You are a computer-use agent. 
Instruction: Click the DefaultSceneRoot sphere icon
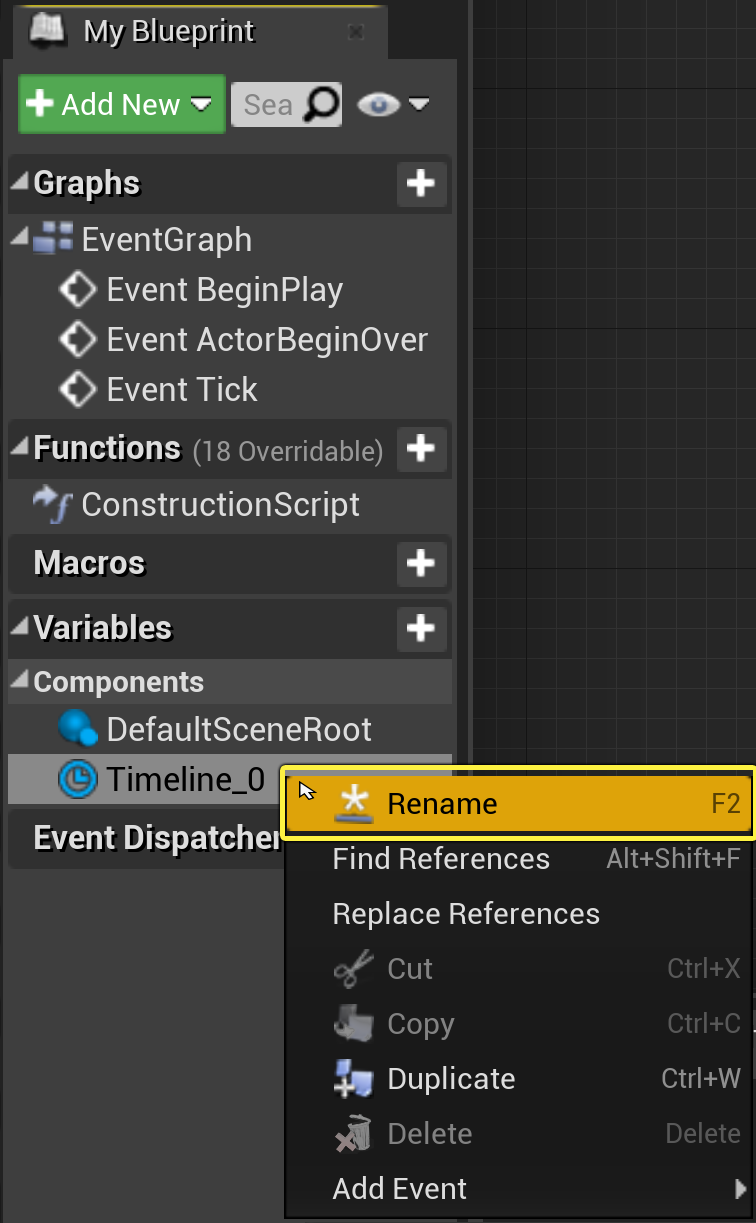click(x=78, y=729)
